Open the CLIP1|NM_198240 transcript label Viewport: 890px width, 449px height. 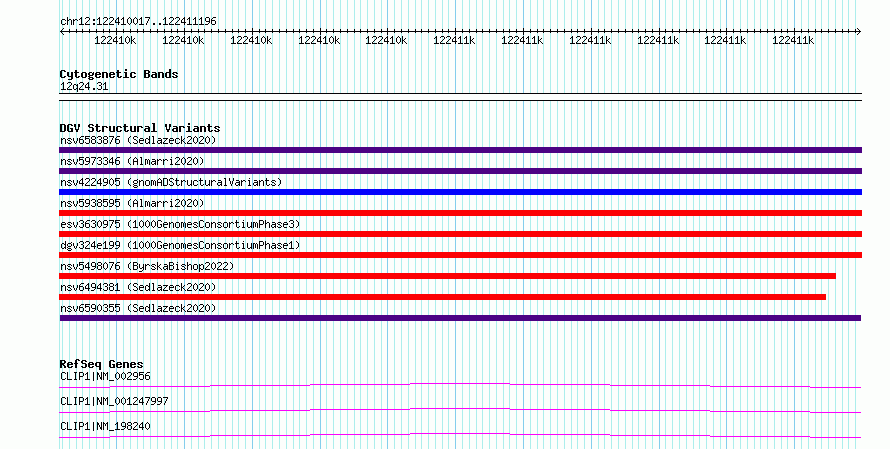tap(105, 426)
